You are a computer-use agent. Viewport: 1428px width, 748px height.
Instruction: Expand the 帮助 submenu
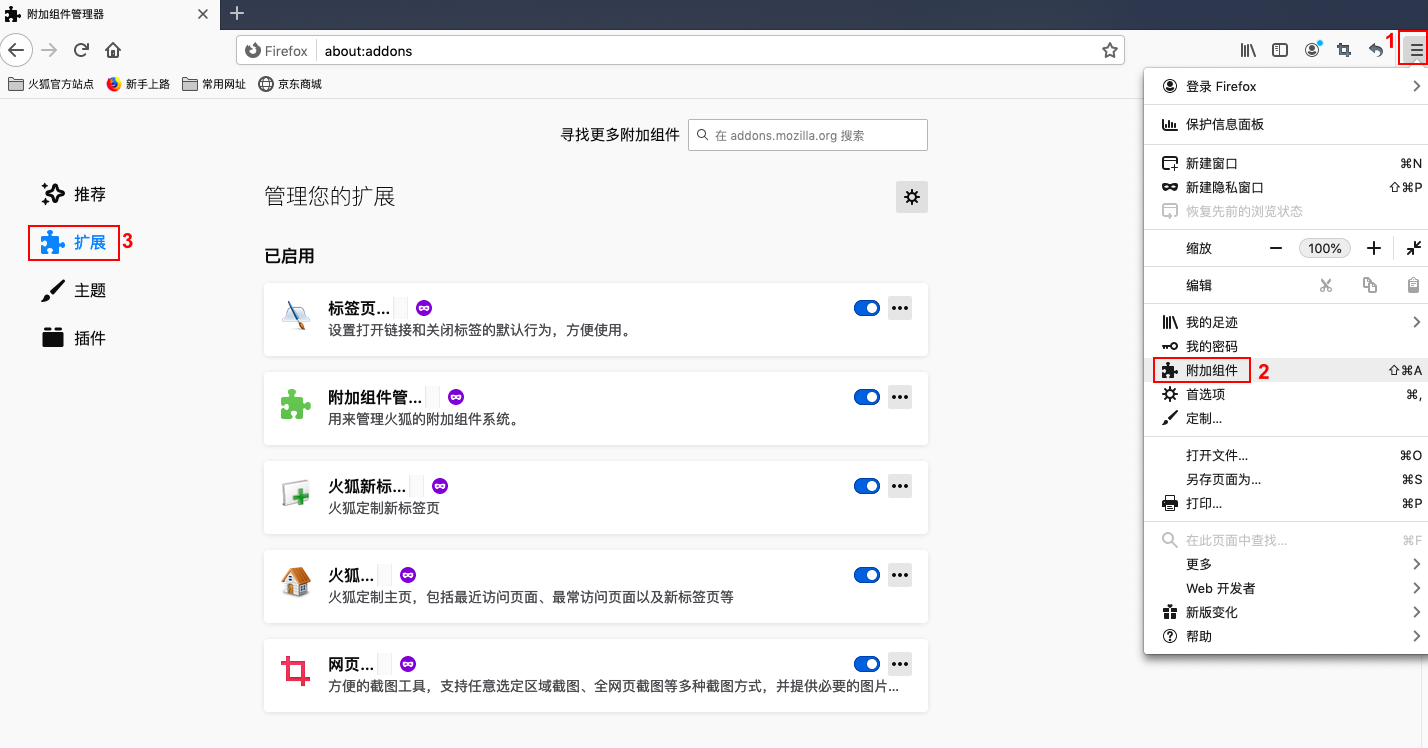(x=1288, y=636)
